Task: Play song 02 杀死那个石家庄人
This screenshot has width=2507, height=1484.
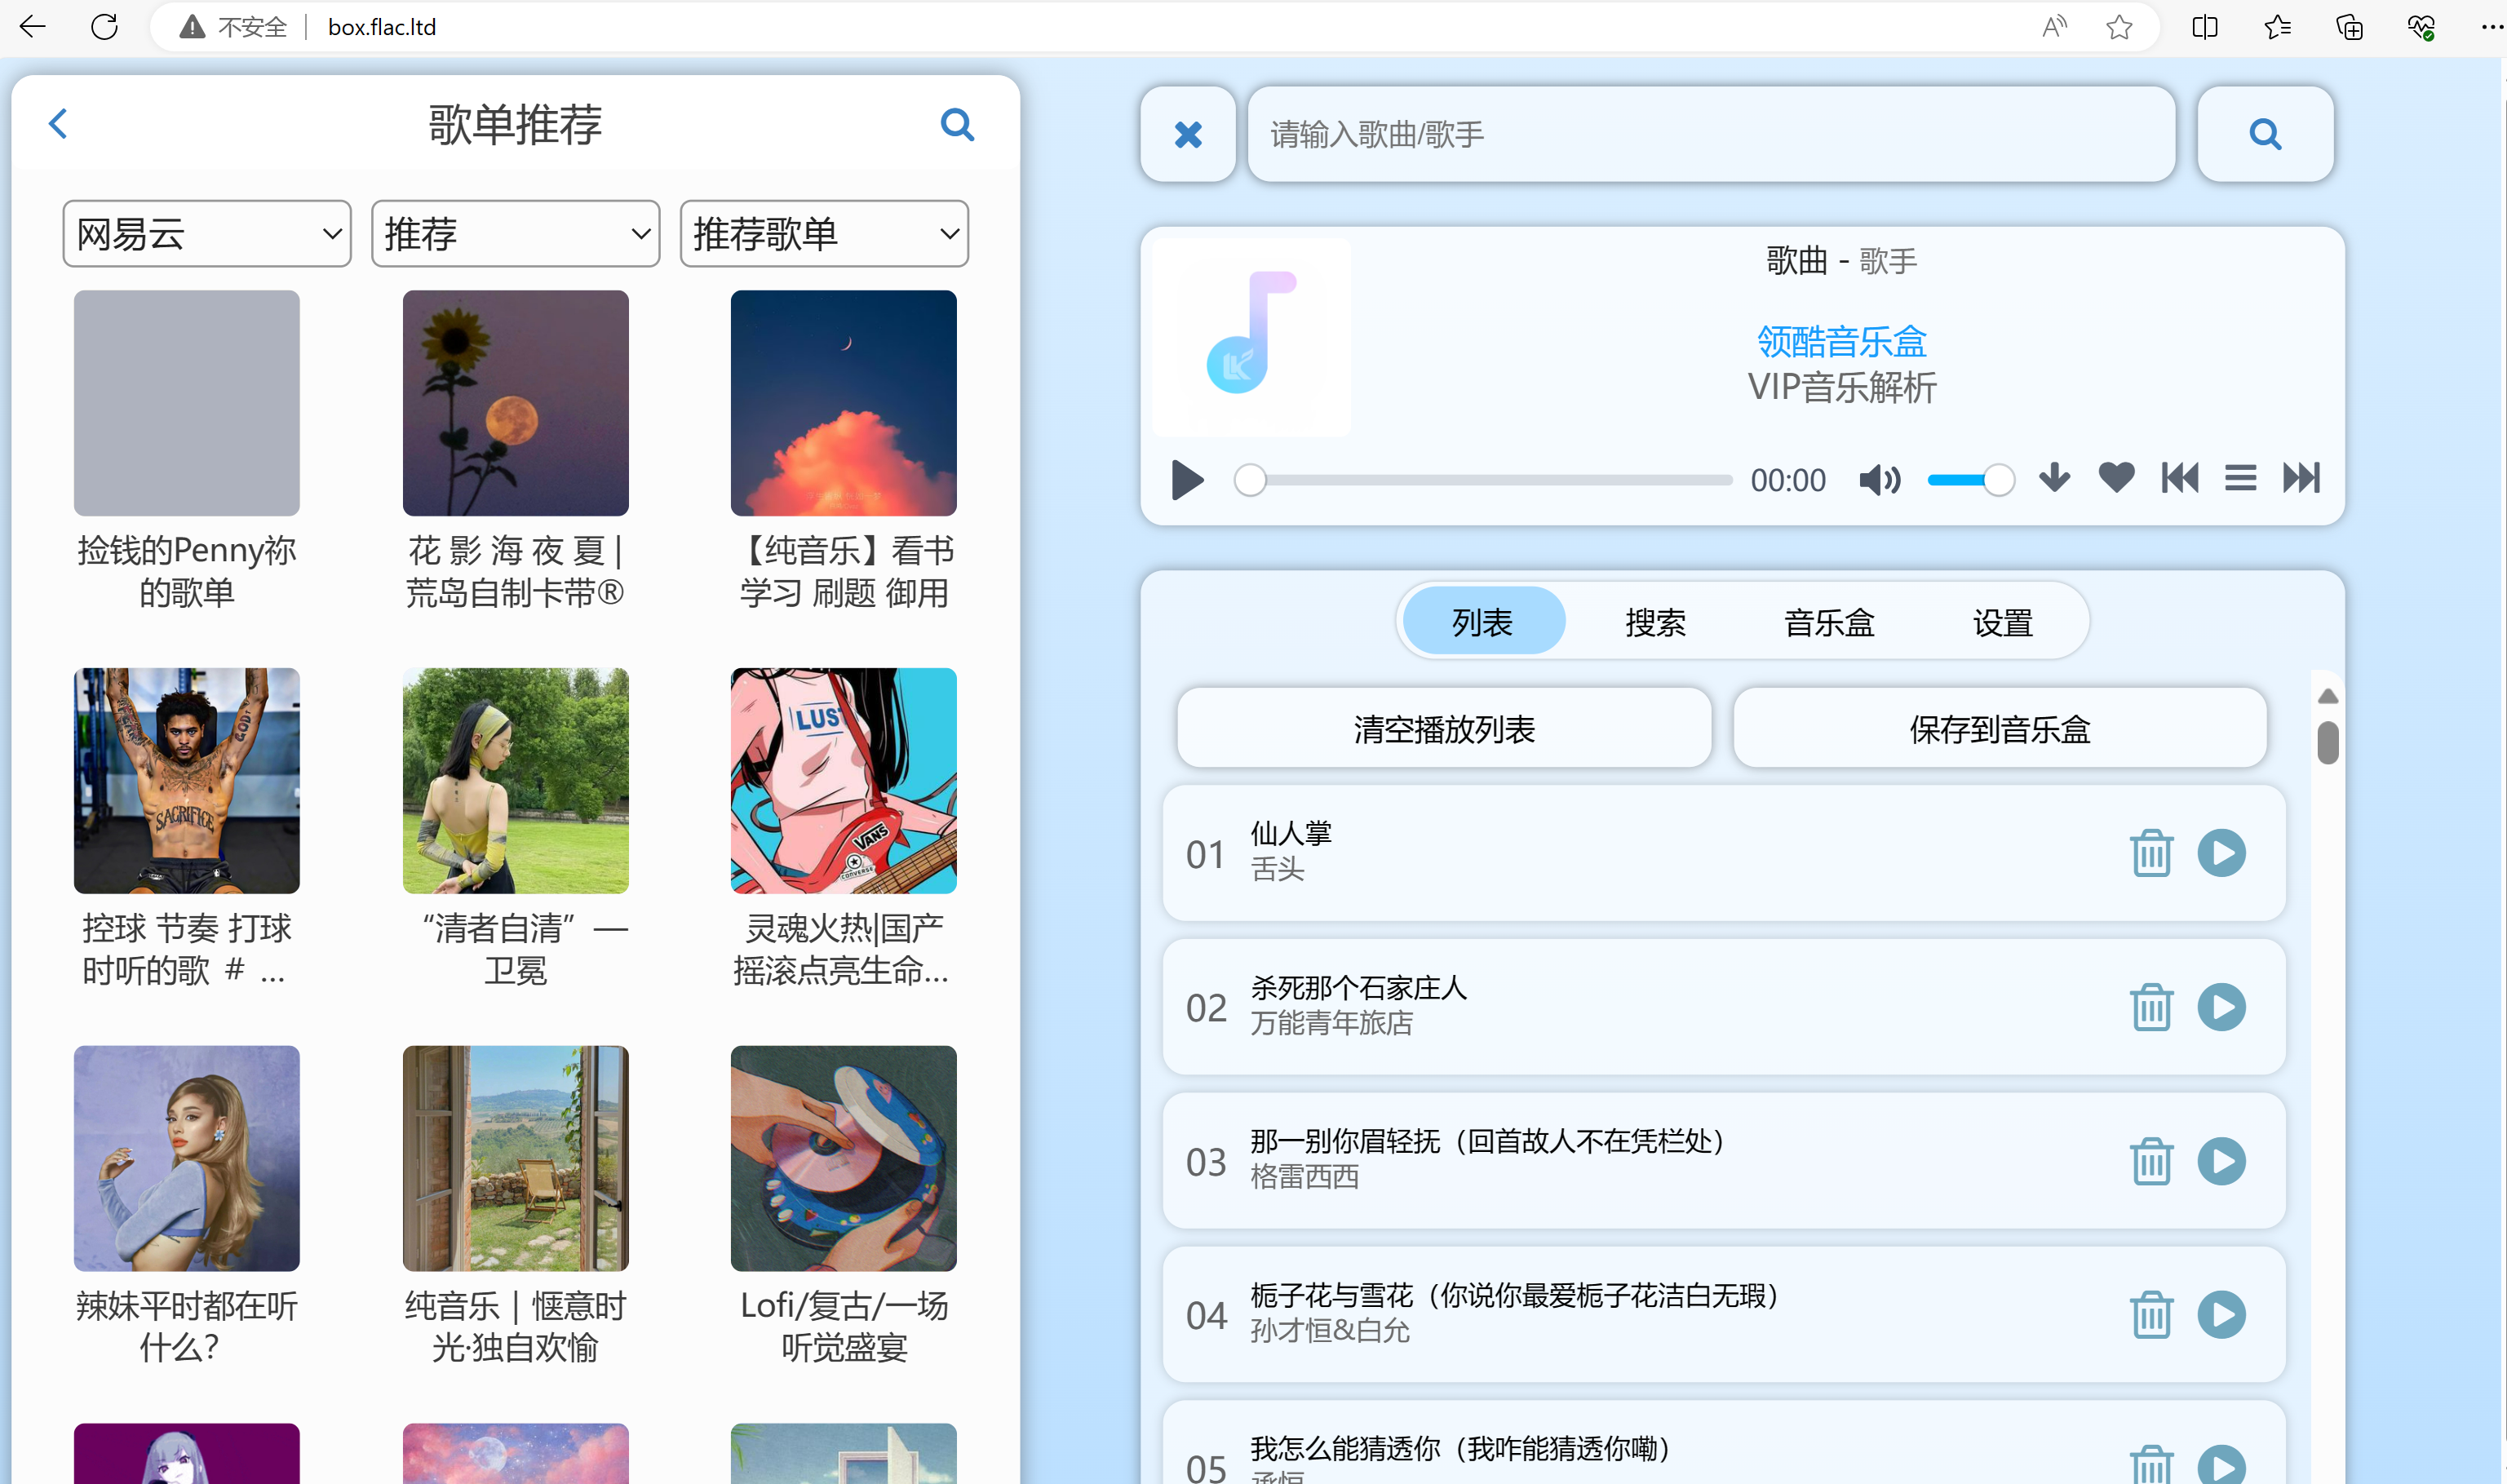Action: (x=2221, y=1007)
